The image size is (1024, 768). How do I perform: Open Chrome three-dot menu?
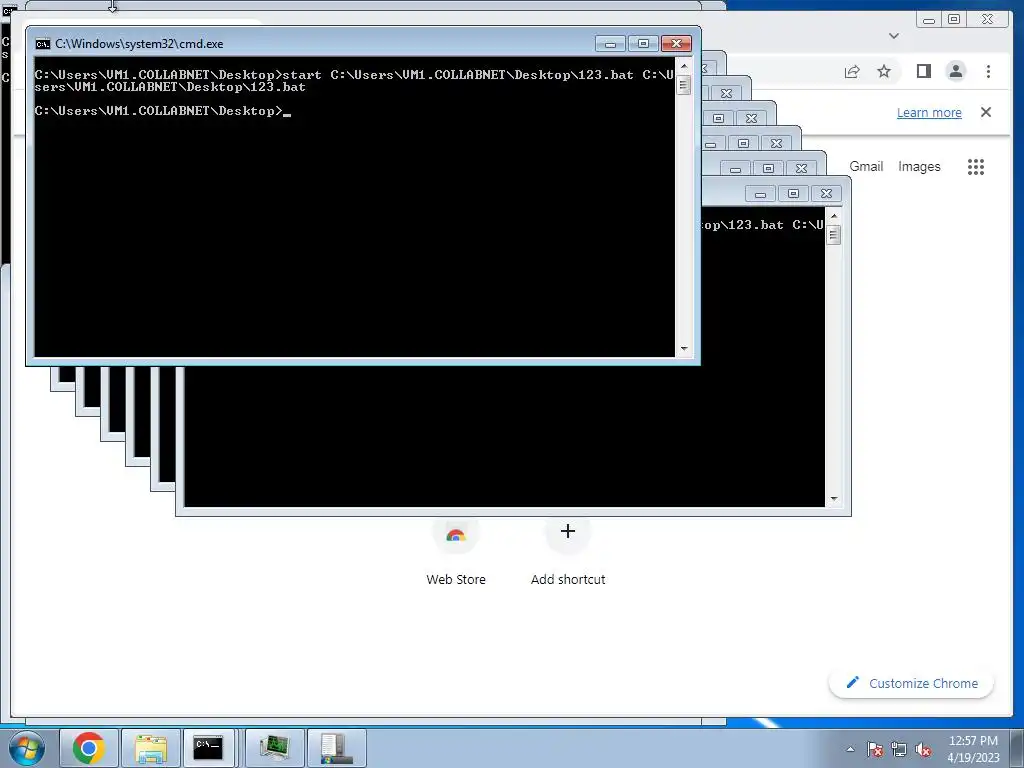988,71
